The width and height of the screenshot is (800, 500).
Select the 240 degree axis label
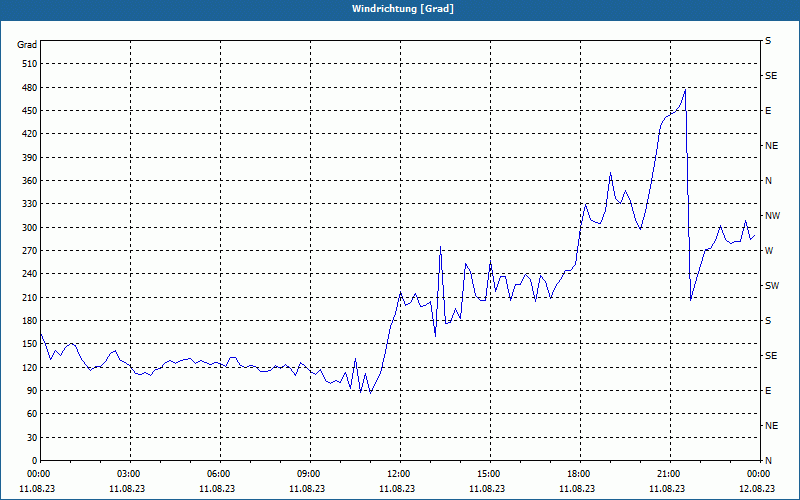click(30, 274)
